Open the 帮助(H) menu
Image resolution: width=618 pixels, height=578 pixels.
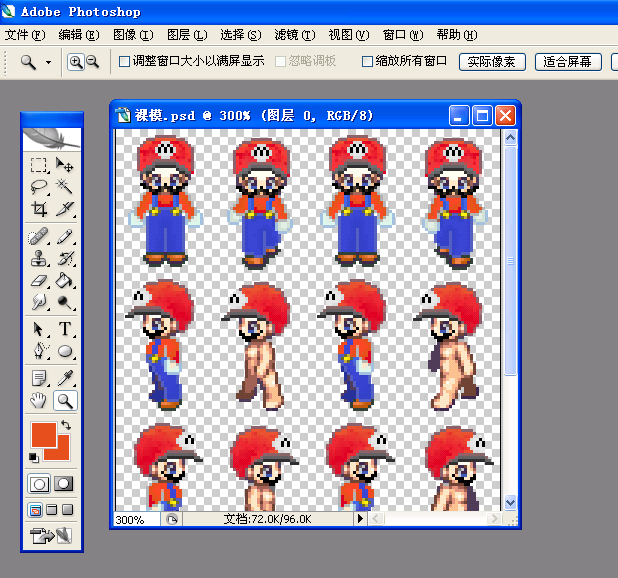pos(457,35)
